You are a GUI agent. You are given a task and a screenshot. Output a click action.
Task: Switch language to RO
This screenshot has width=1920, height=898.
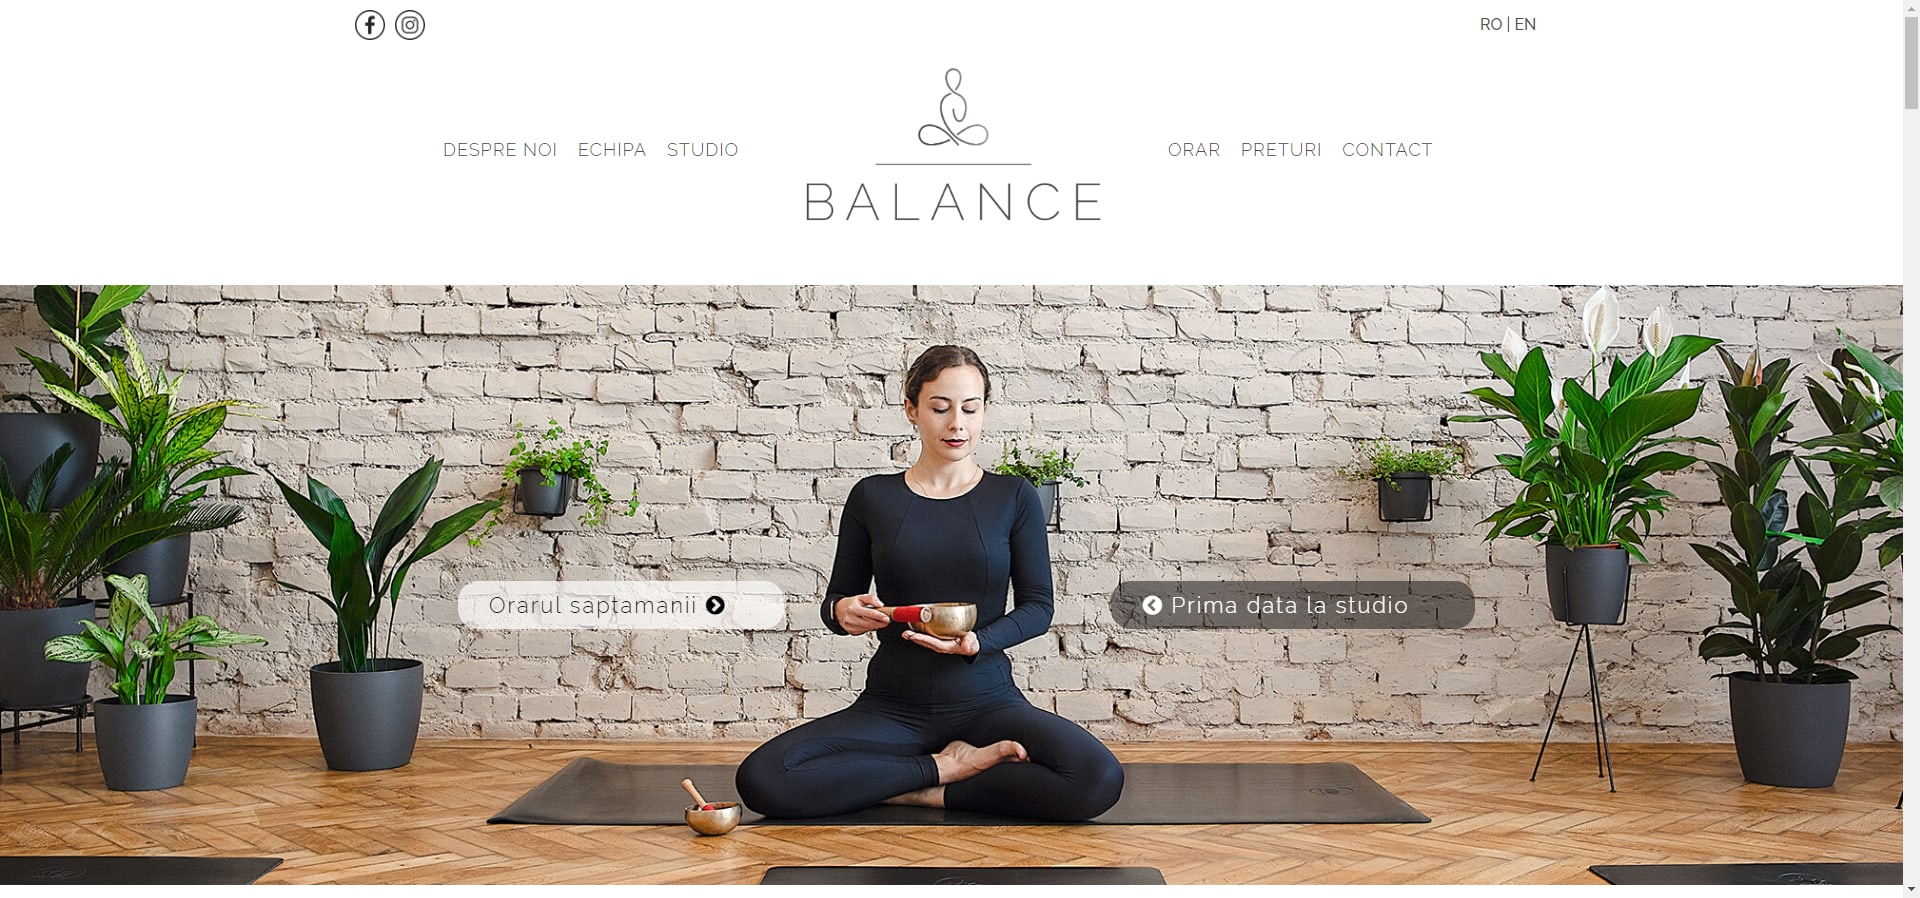coord(1490,24)
